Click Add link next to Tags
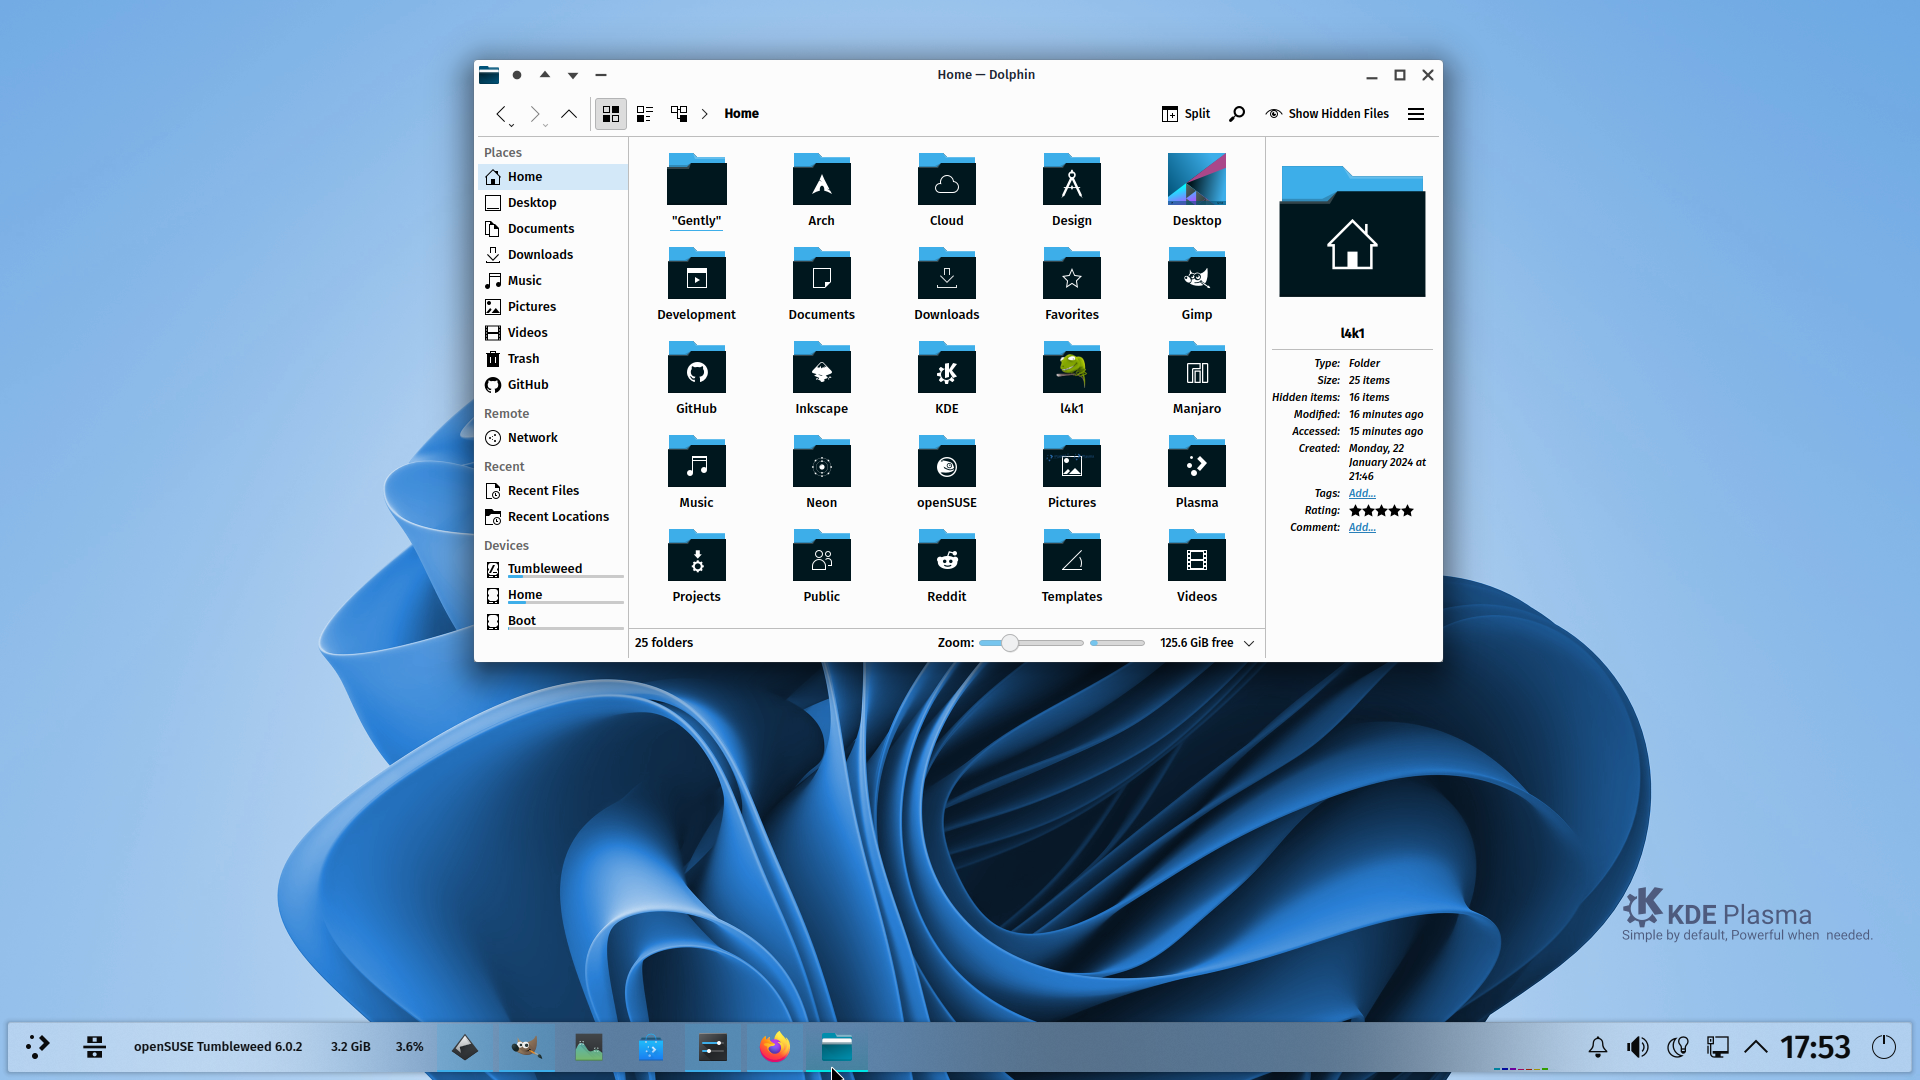Viewport: 1920px width, 1080px height. (x=1361, y=493)
